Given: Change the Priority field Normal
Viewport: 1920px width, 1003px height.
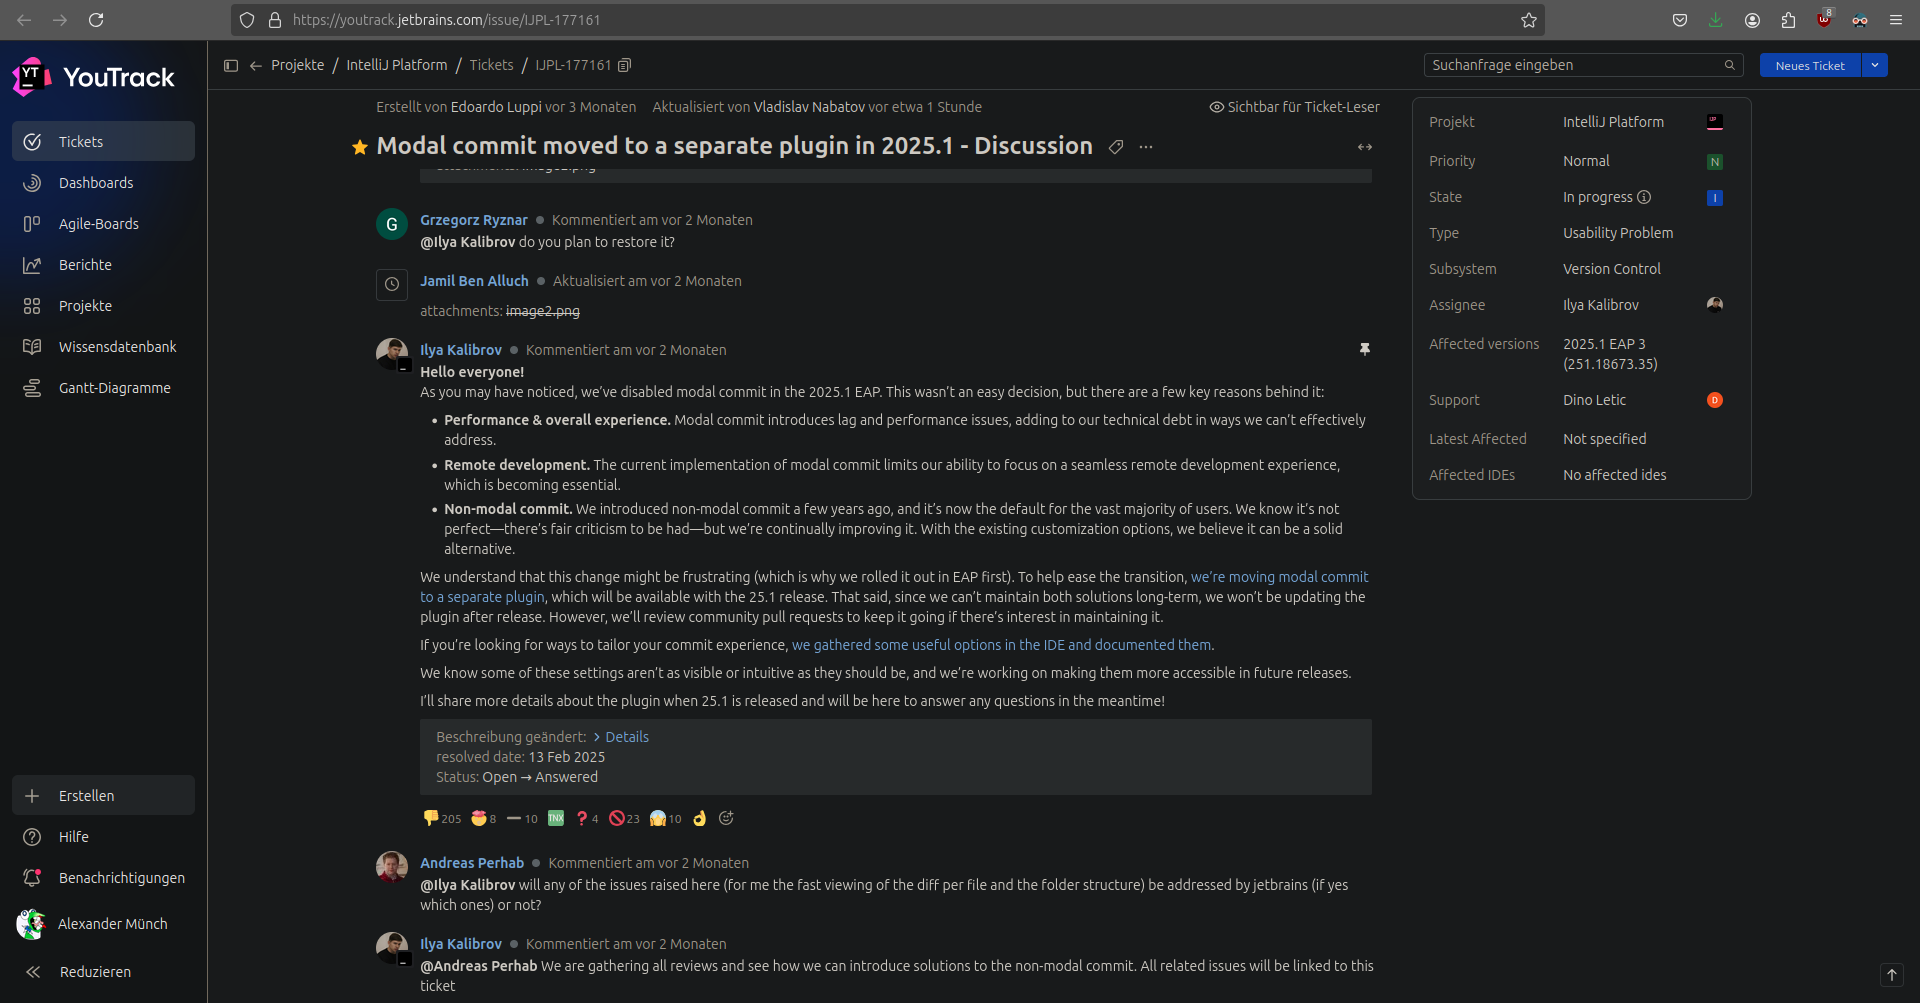Looking at the screenshot, I should [x=1586, y=161].
